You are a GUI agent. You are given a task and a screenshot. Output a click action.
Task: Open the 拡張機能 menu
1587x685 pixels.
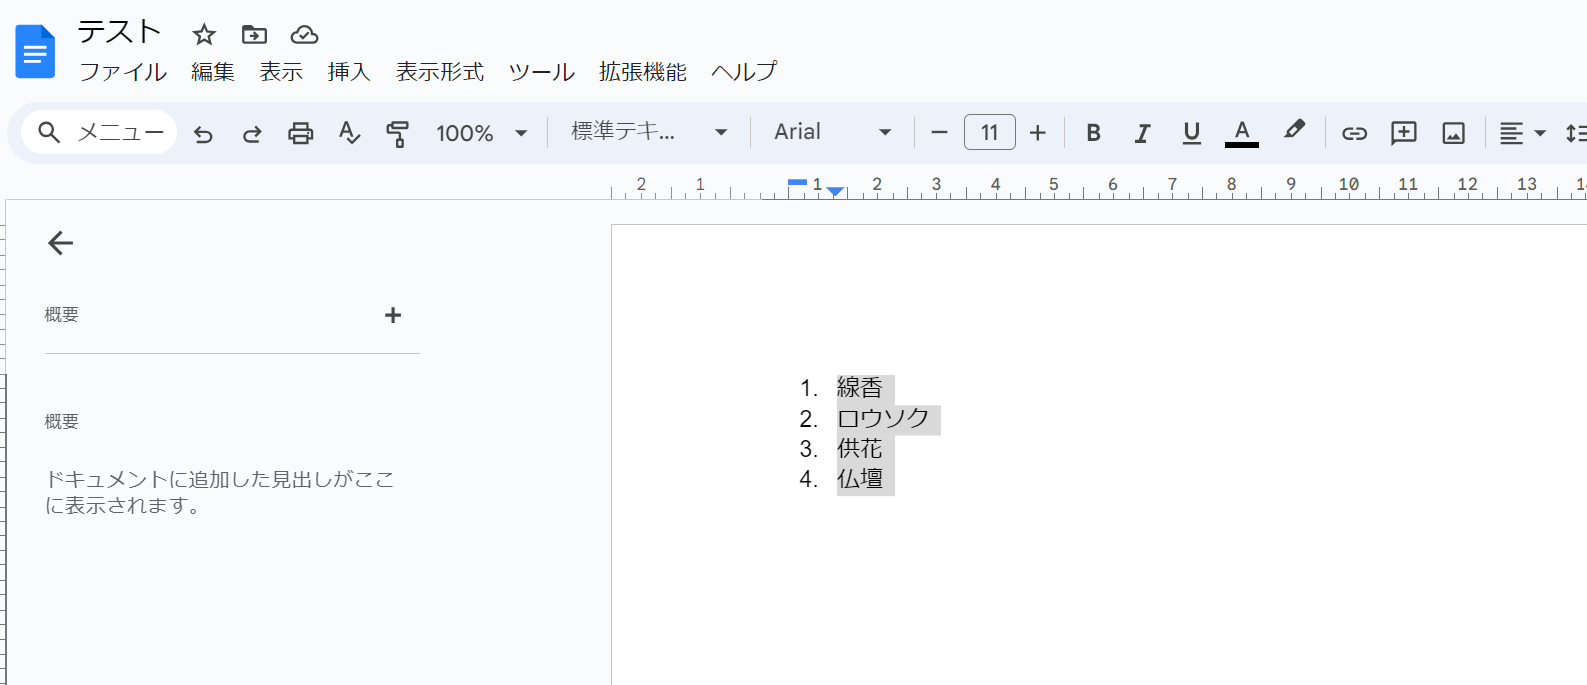pos(642,72)
